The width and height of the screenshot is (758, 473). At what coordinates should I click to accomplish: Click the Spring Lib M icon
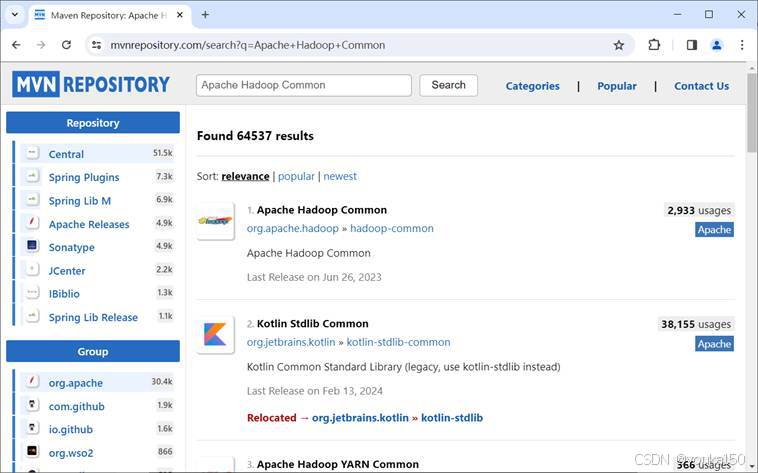click(32, 200)
